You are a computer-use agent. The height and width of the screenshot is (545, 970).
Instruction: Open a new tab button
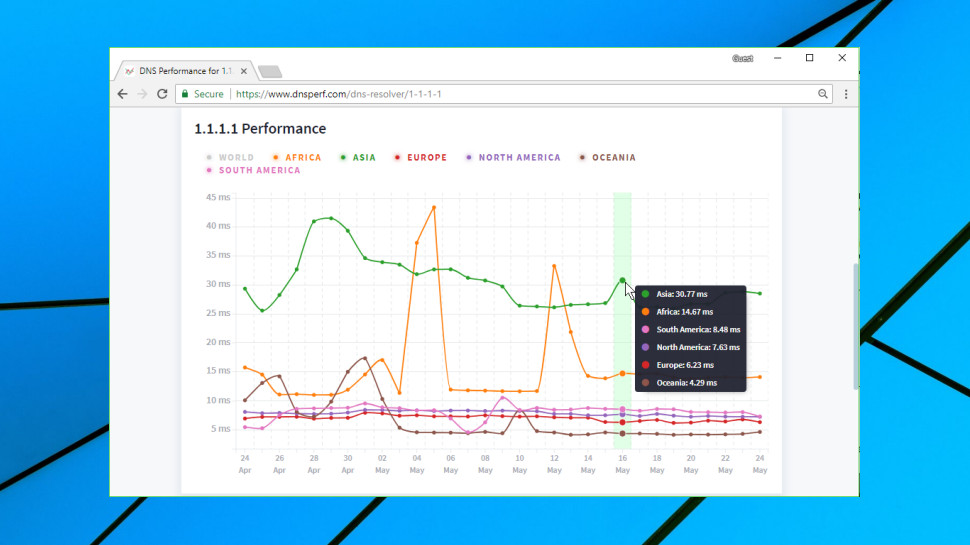(270, 72)
